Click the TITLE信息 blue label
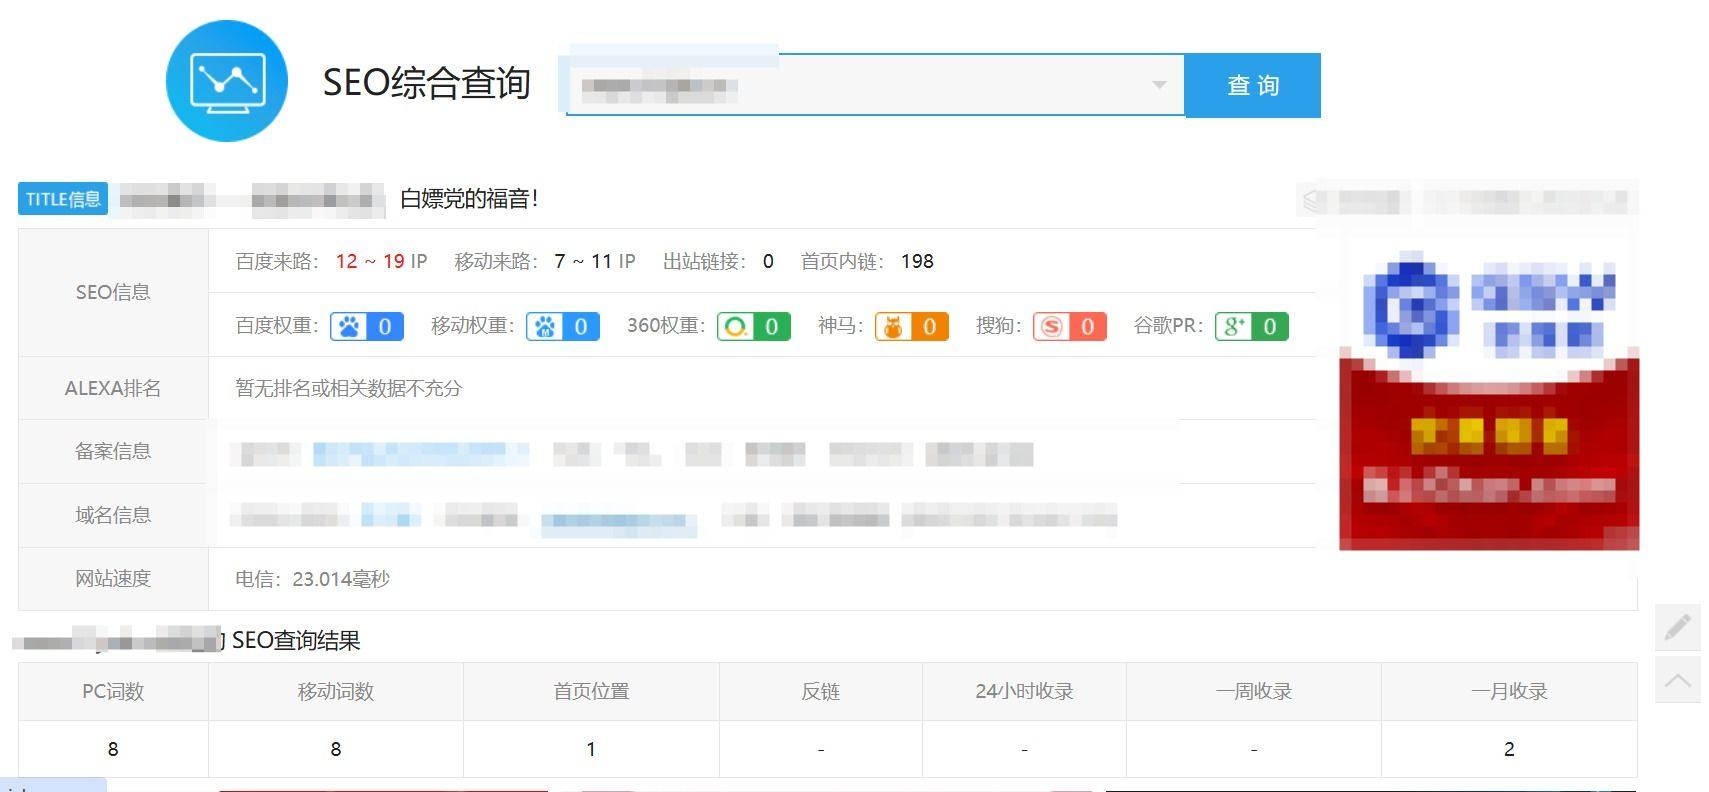 pos(63,199)
